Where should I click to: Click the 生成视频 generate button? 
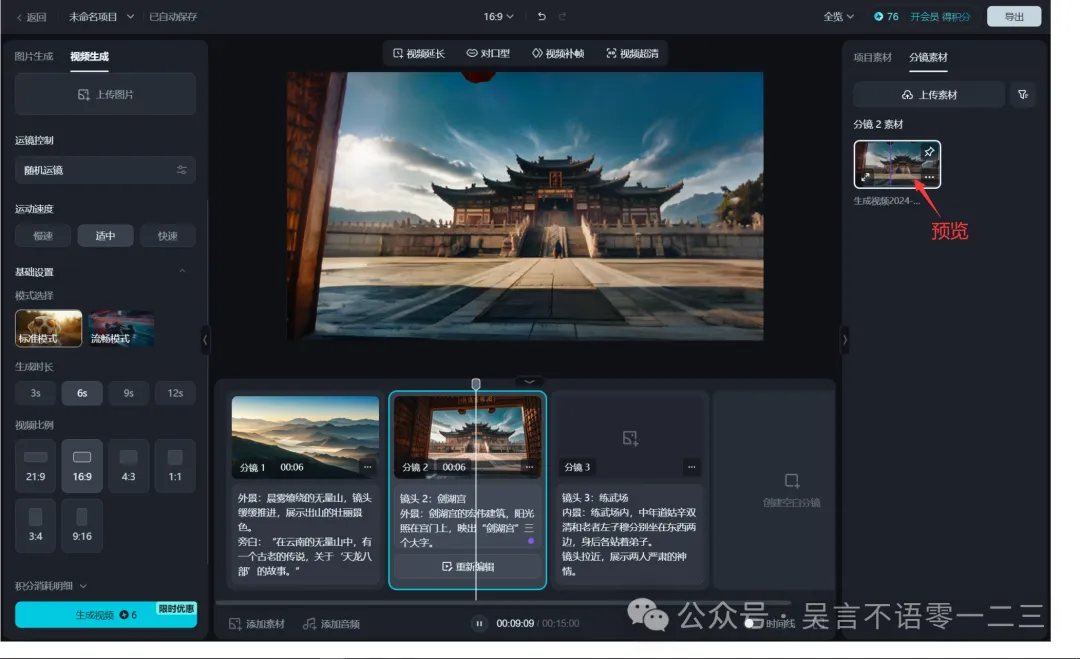pyautogui.click(x=105, y=615)
